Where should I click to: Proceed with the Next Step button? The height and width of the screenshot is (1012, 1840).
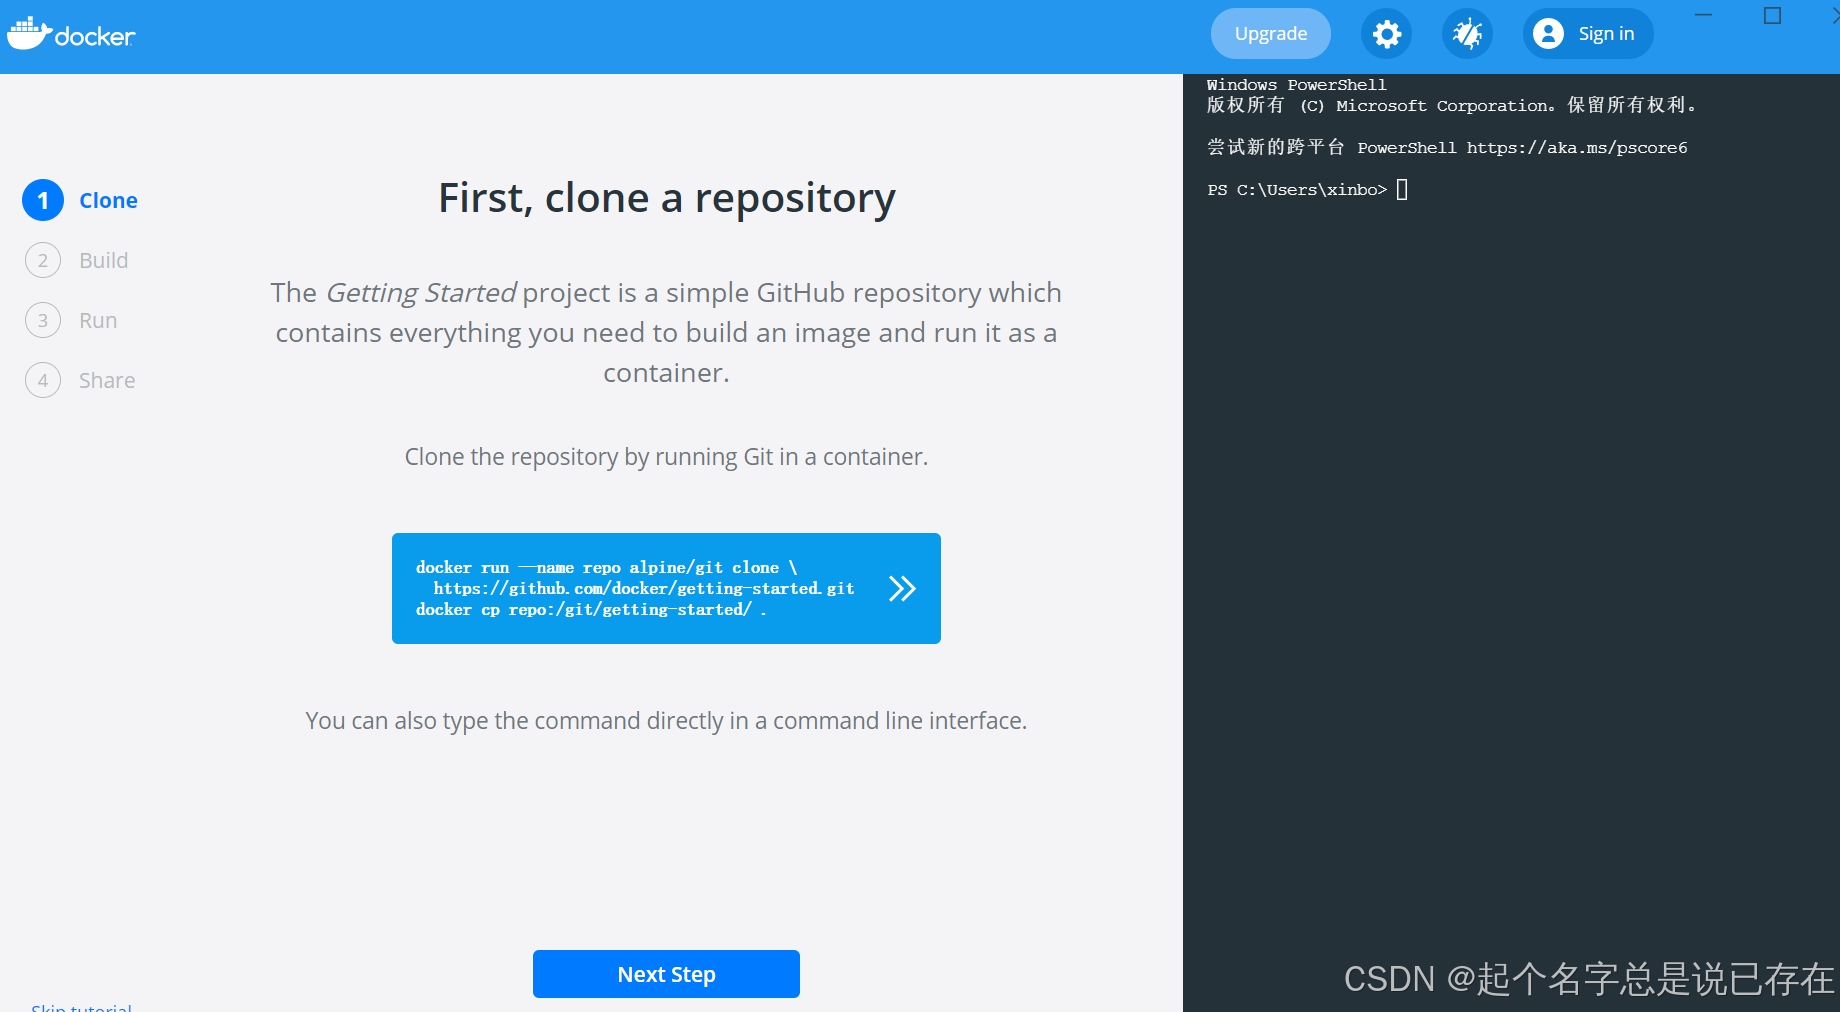click(x=666, y=974)
